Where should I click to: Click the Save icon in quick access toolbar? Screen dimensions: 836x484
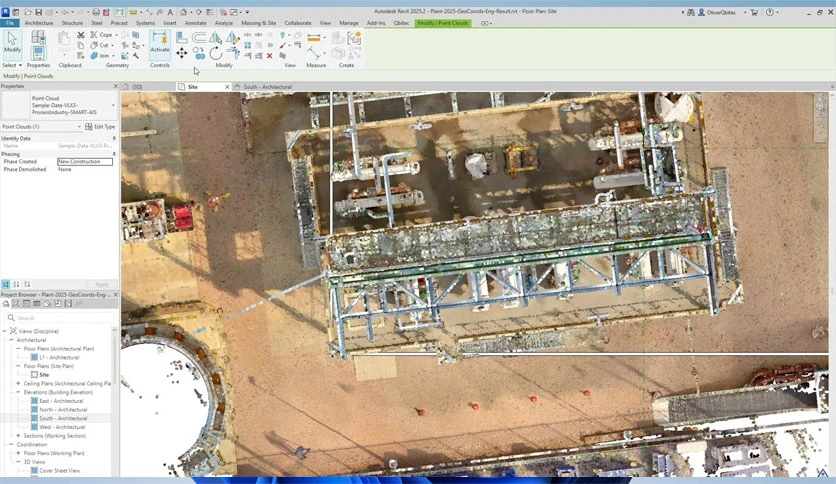38,12
